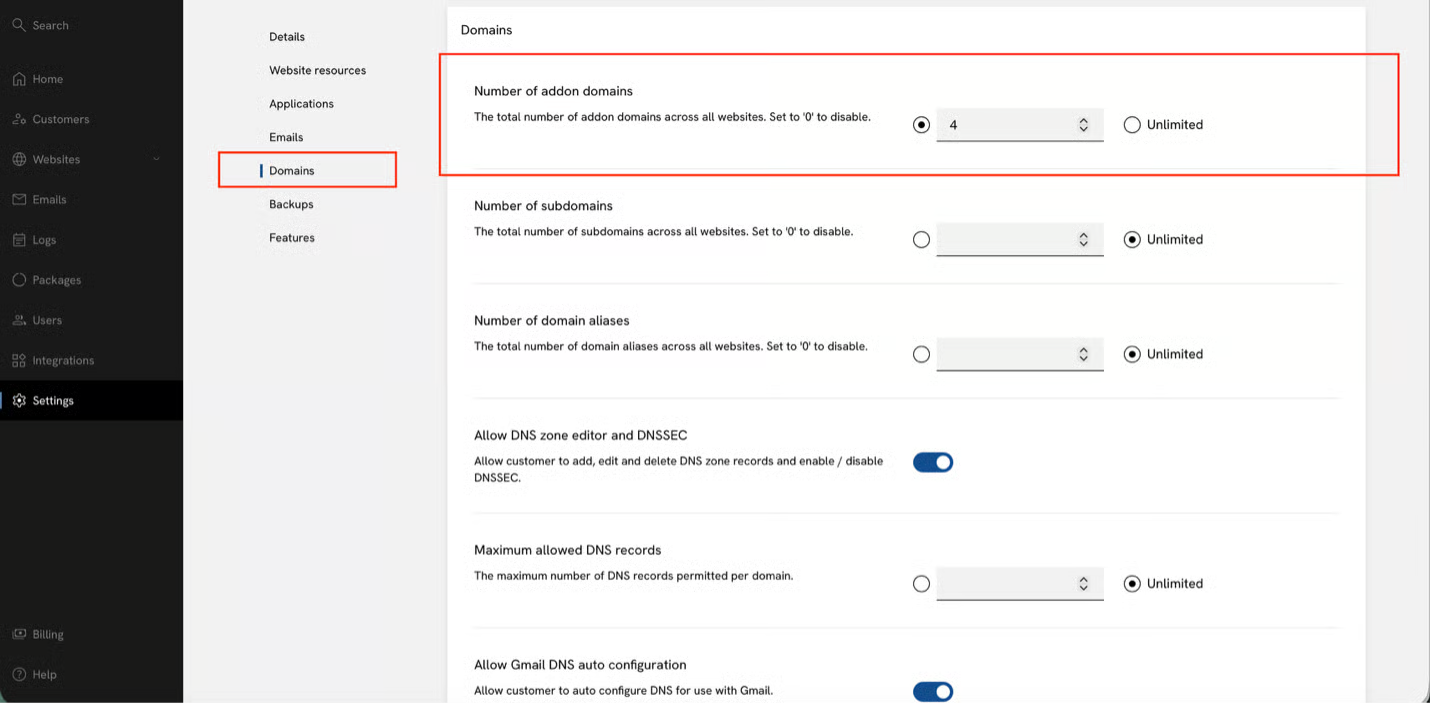Image resolution: width=1430 pixels, height=705 pixels.
Task: Expand the Websites sidebar chevron
Action: (x=156, y=159)
